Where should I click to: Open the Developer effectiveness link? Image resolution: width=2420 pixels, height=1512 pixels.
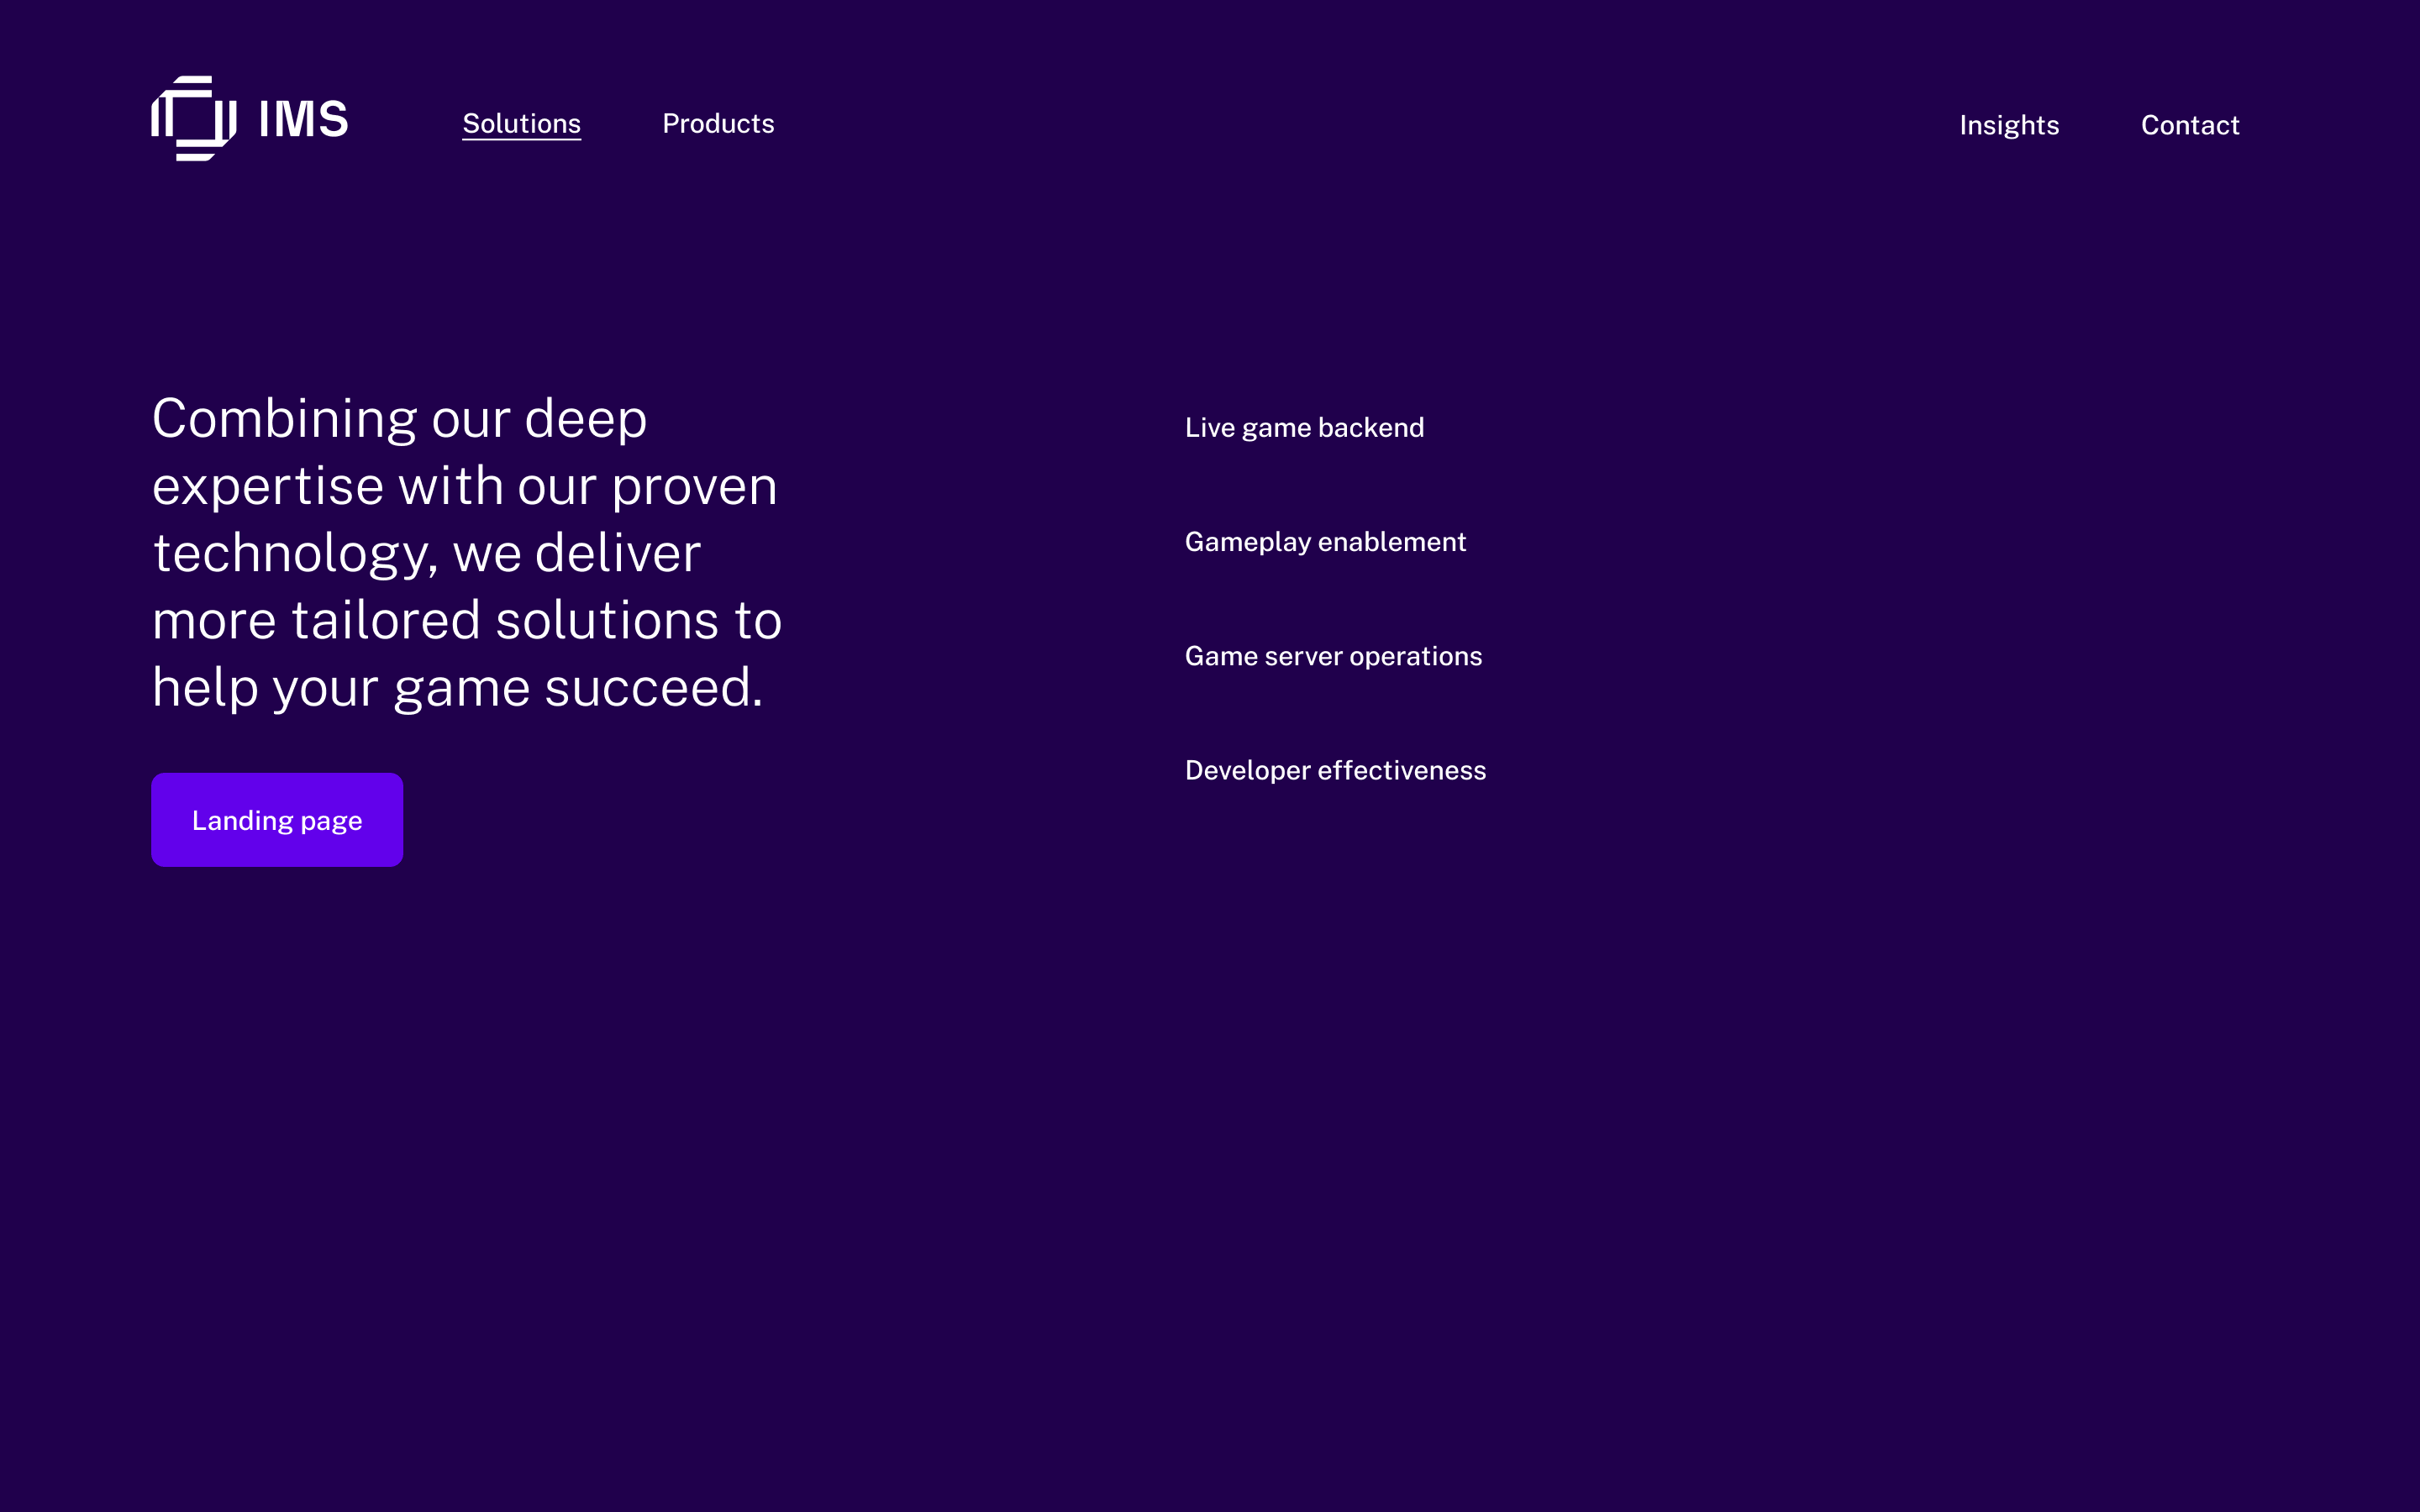coord(1335,770)
